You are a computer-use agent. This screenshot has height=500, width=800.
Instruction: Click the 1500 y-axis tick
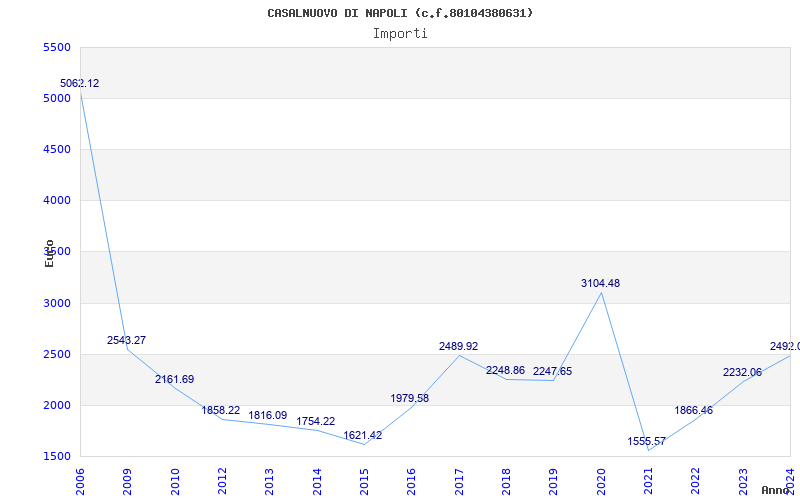[x=57, y=457]
